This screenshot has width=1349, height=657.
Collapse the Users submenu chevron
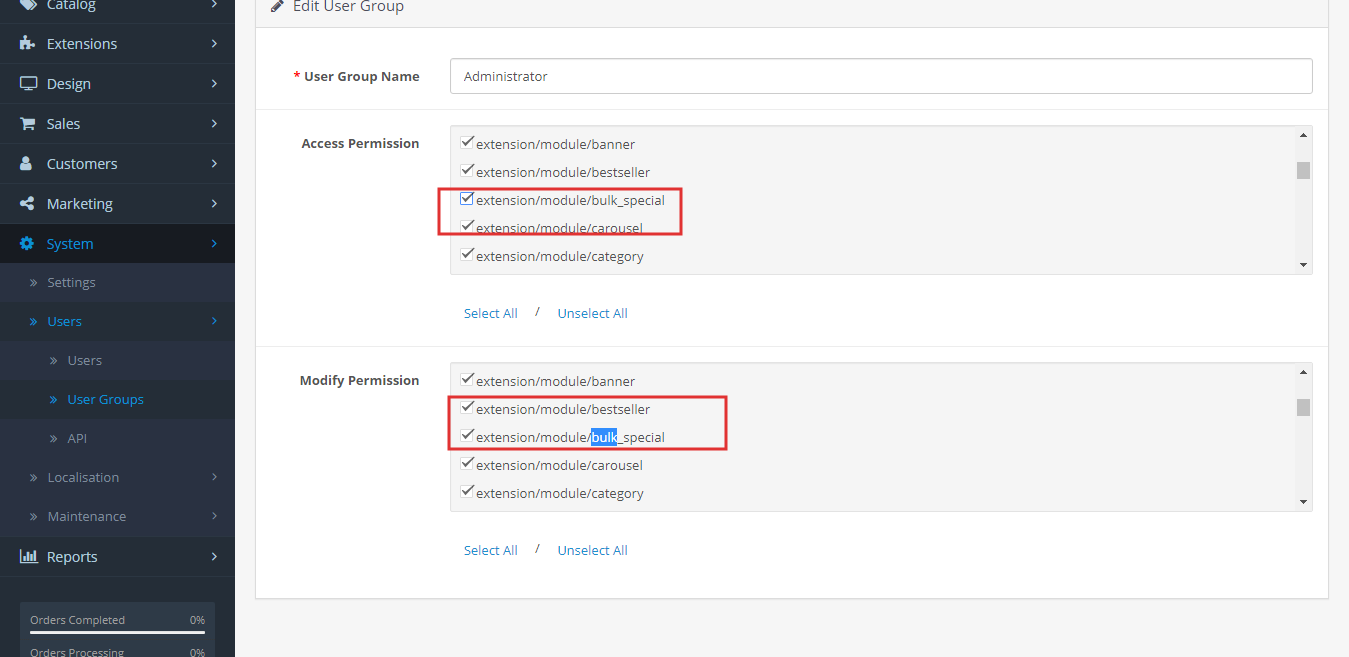(x=214, y=322)
